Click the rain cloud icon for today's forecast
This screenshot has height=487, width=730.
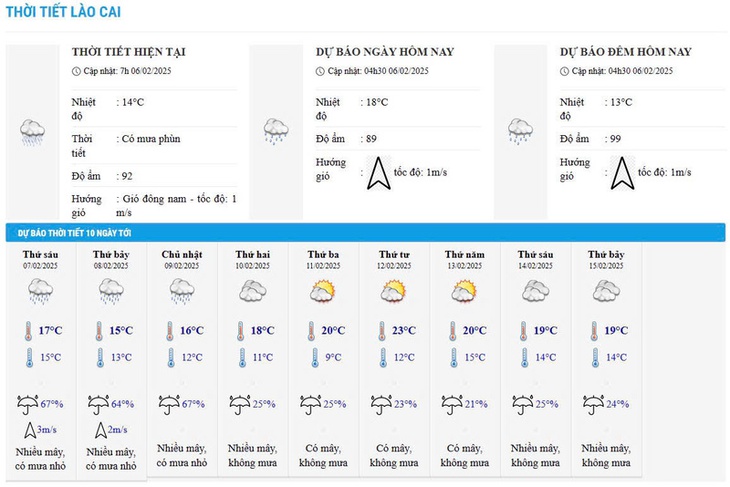276,131
